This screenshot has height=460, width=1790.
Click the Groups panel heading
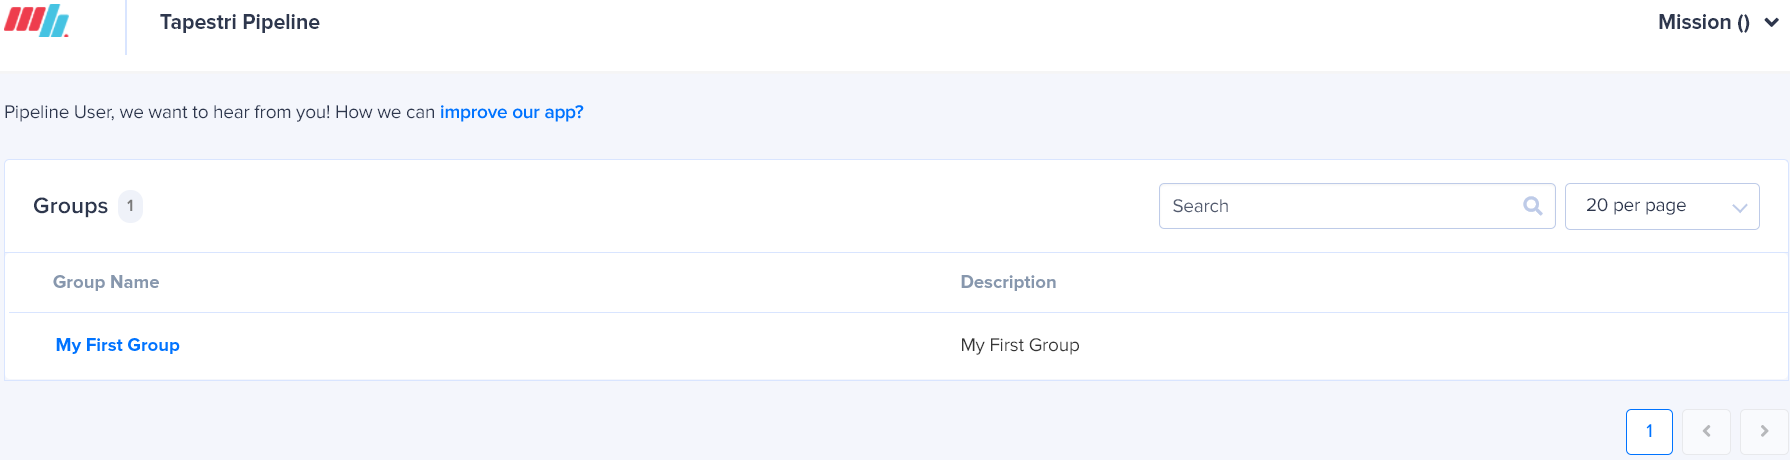click(70, 206)
